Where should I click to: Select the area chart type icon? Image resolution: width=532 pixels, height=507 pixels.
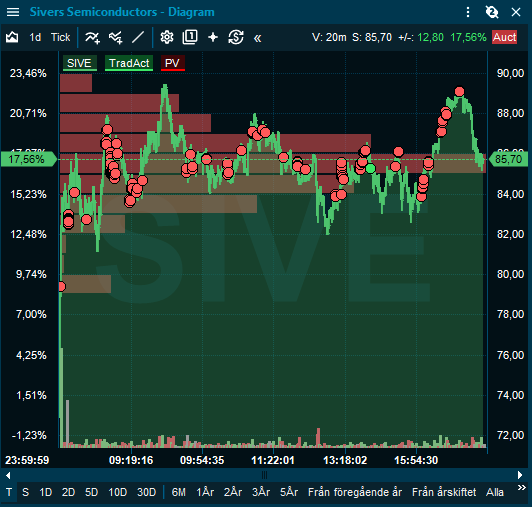12,37
